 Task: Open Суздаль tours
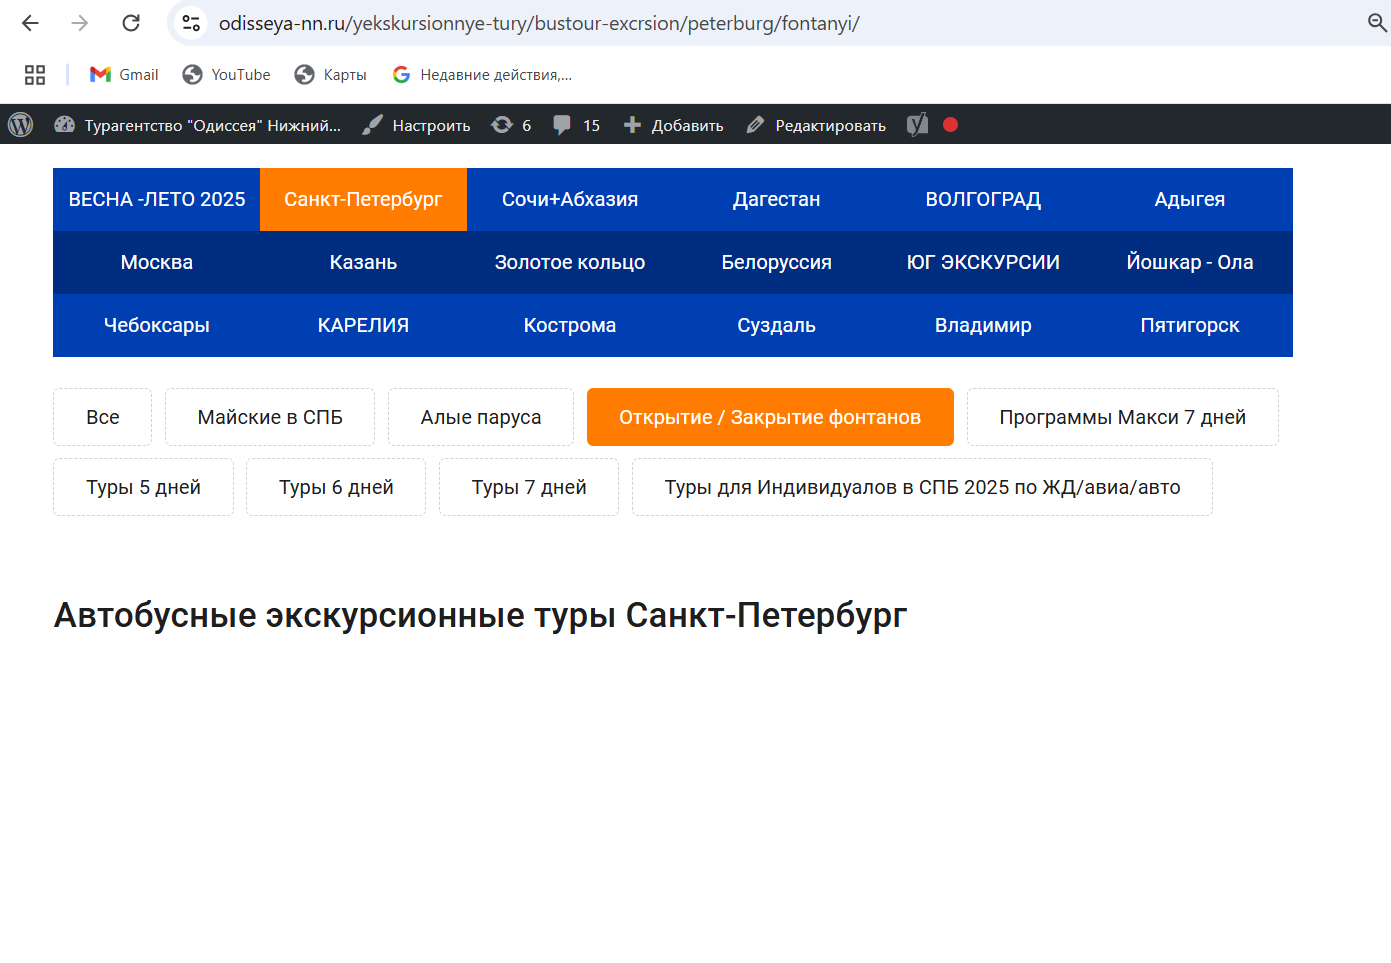pos(777,326)
